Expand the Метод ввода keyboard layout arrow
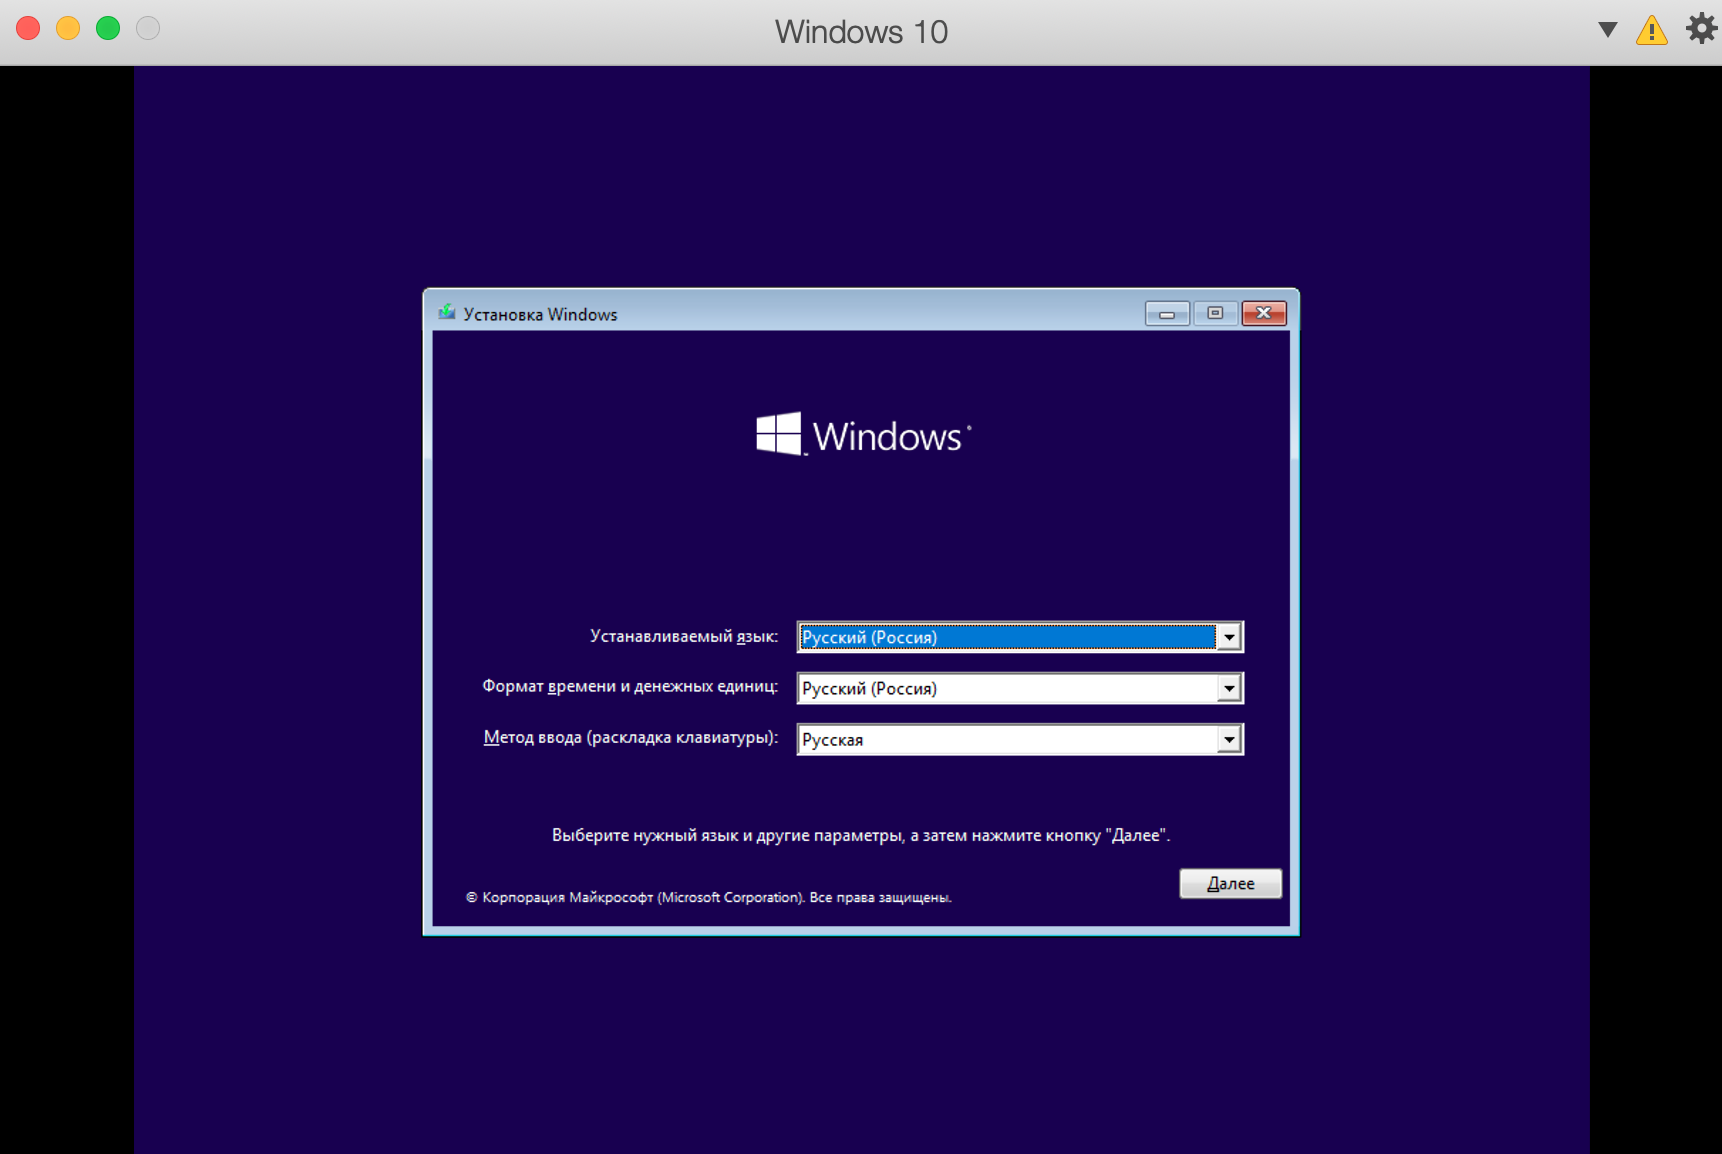 tap(1229, 739)
